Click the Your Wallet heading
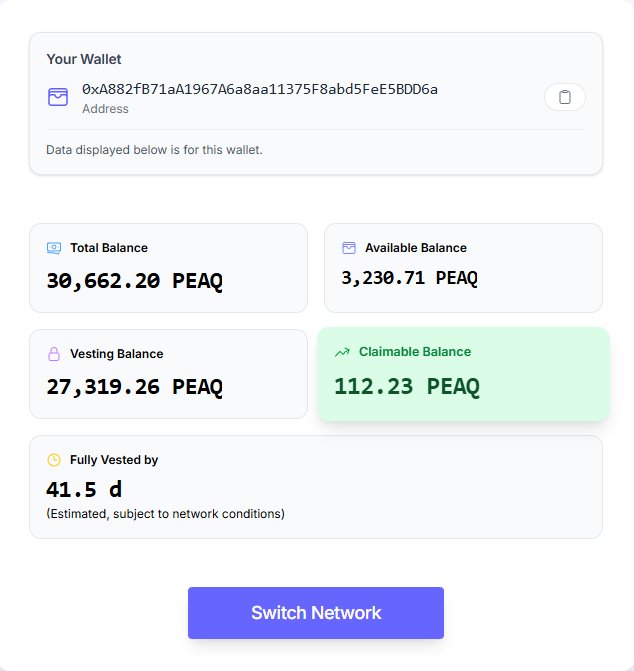This screenshot has height=671, width=634. pos(84,59)
